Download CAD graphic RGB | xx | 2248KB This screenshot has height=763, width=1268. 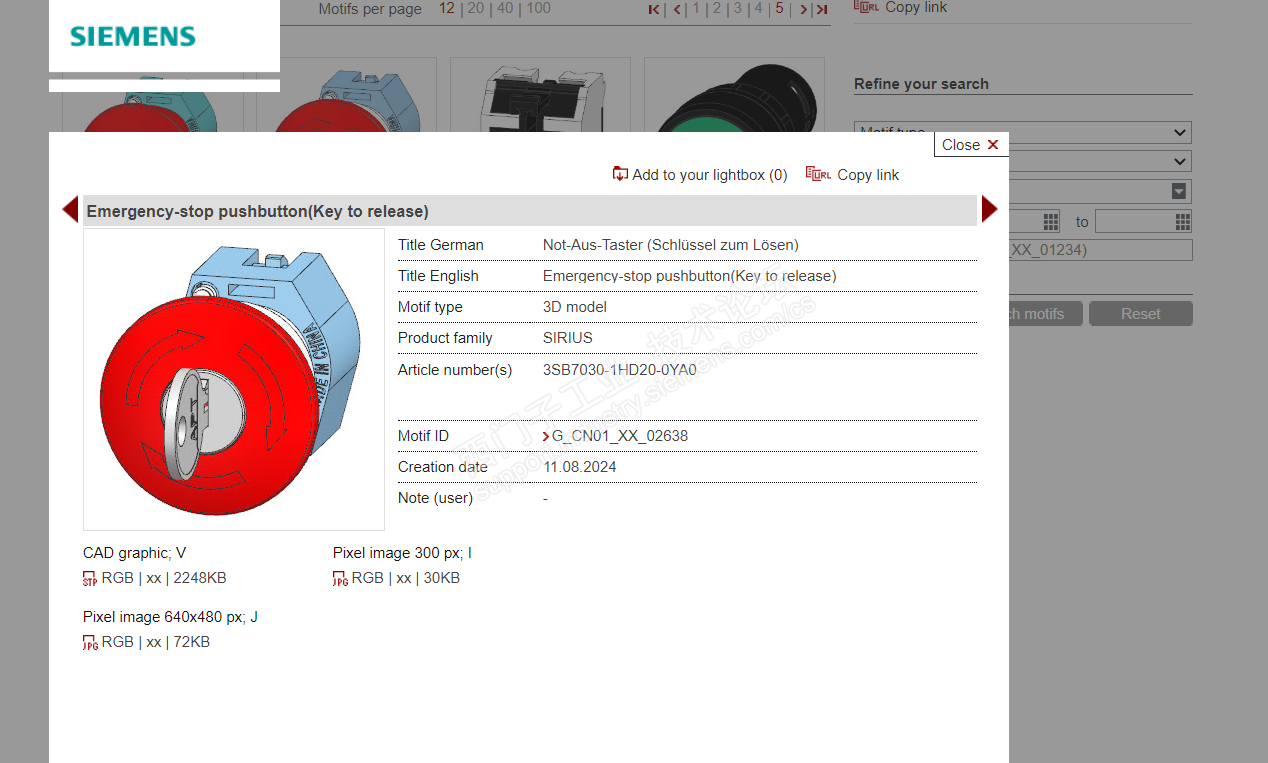(163, 578)
